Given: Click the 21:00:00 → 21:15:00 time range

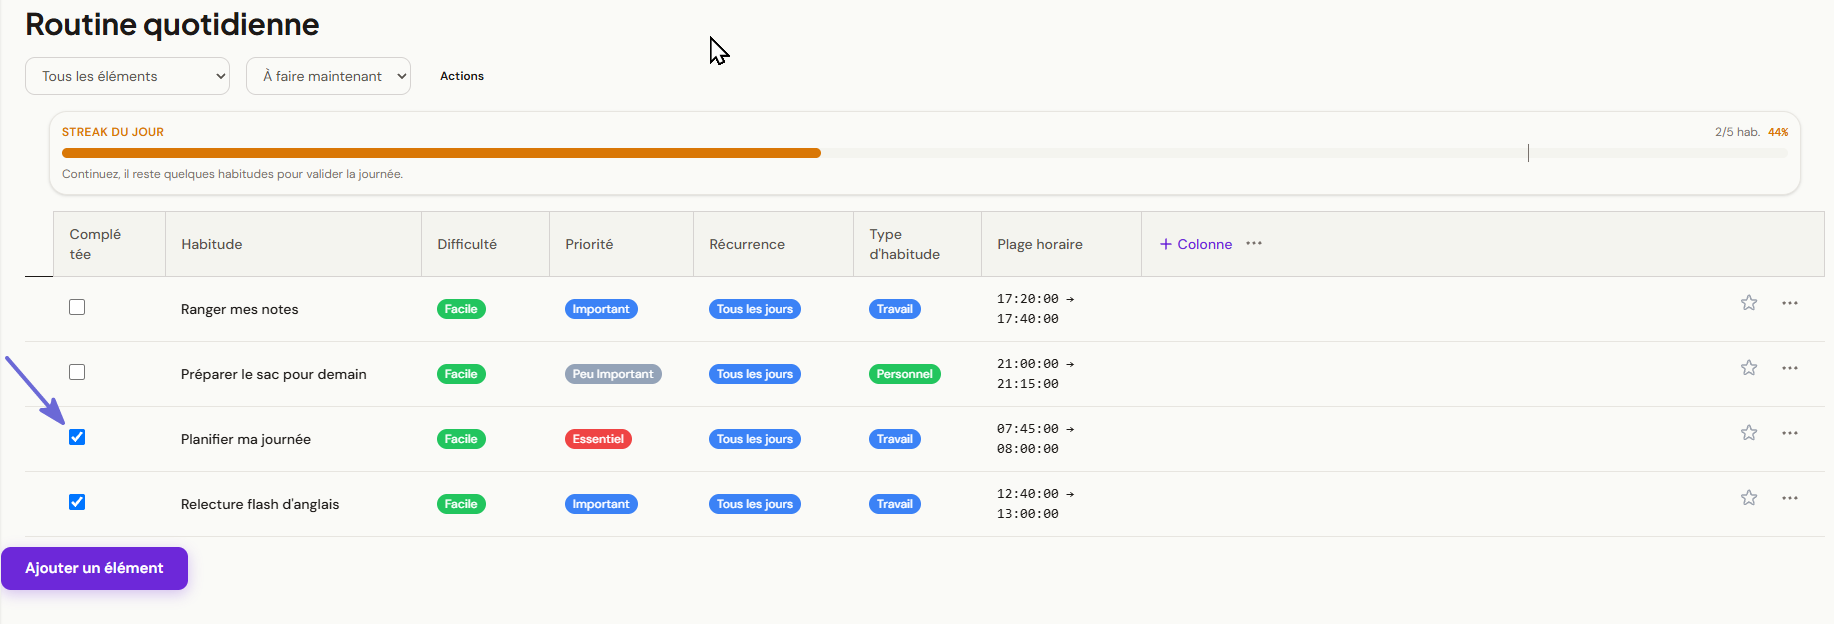Looking at the screenshot, I should tap(1035, 374).
